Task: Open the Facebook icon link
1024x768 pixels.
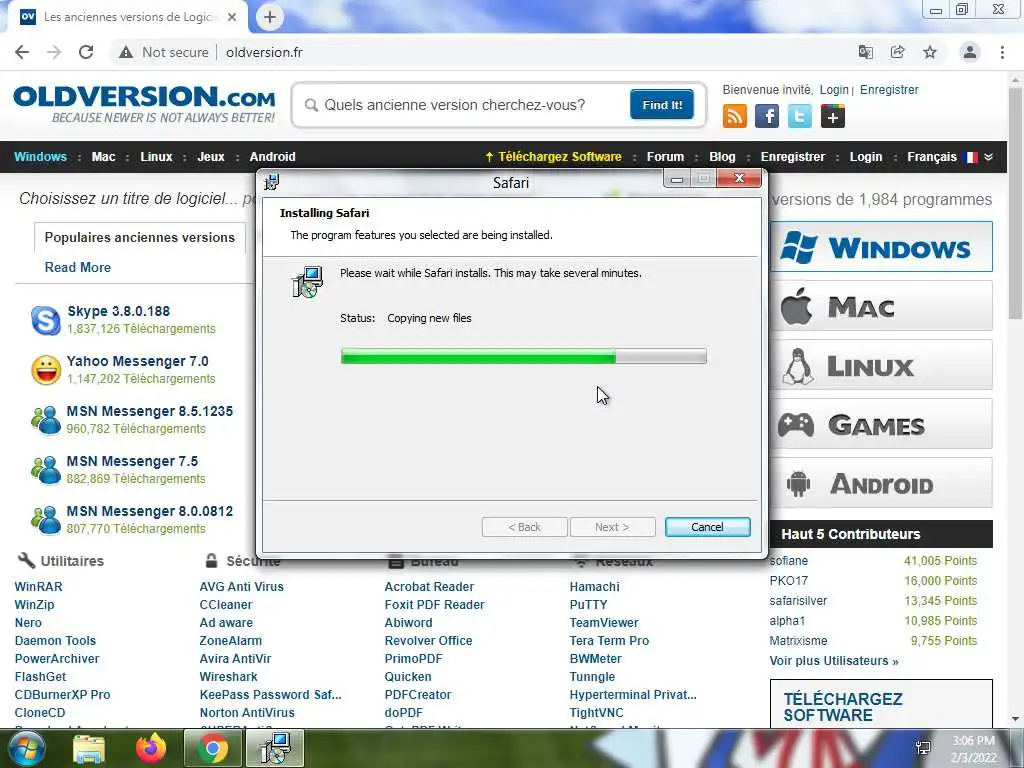Action: (x=767, y=116)
